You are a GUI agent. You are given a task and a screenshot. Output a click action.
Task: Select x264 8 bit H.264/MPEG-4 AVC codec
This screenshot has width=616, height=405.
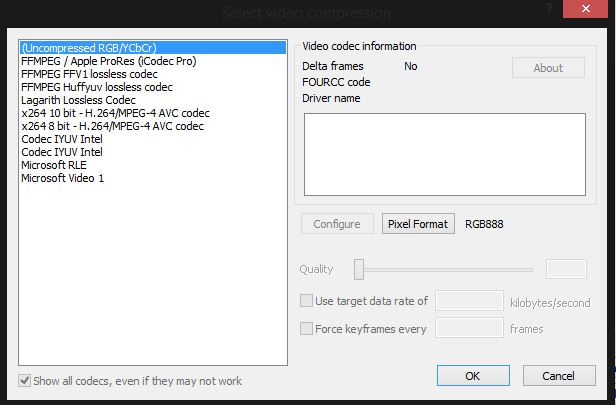pos(112,126)
